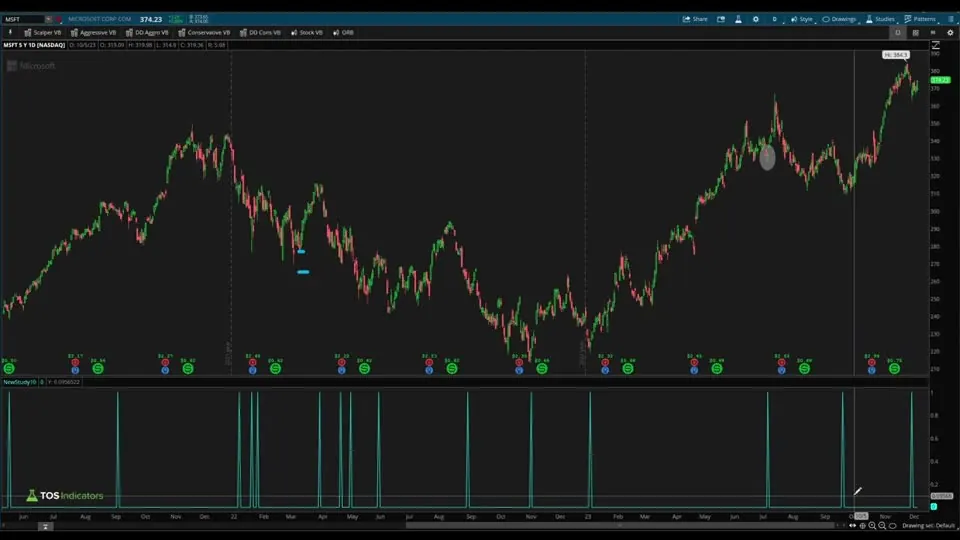Select the Aggressive VB study set
Viewport: 960px width, 540px height.
pyautogui.click(x=93, y=32)
